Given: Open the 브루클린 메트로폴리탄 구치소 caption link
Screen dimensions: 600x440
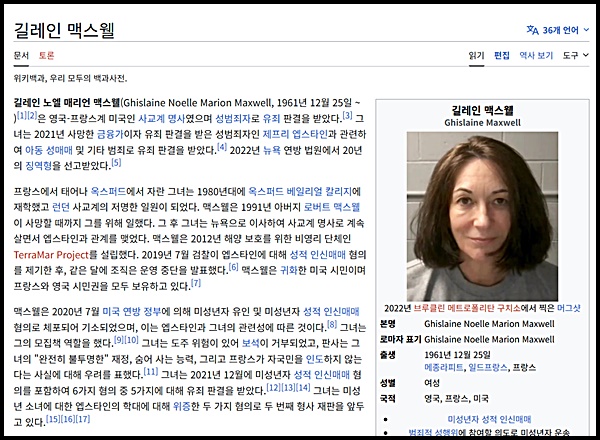Looking at the screenshot, I should 467,308.
